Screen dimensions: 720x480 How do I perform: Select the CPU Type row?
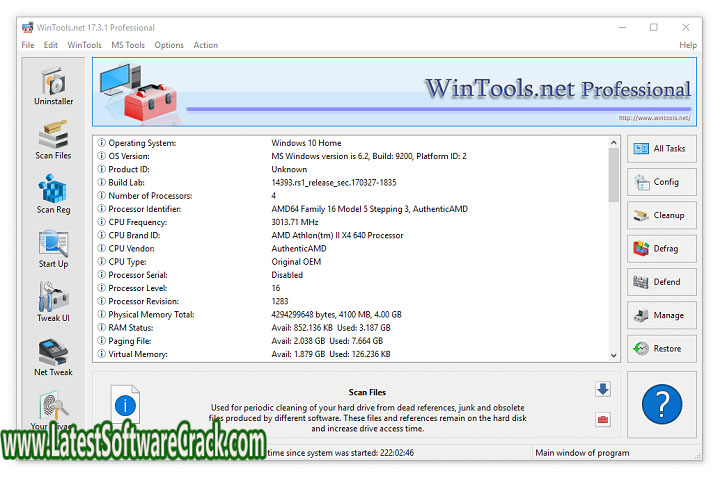pyautogui.click(x=351, y=262)
